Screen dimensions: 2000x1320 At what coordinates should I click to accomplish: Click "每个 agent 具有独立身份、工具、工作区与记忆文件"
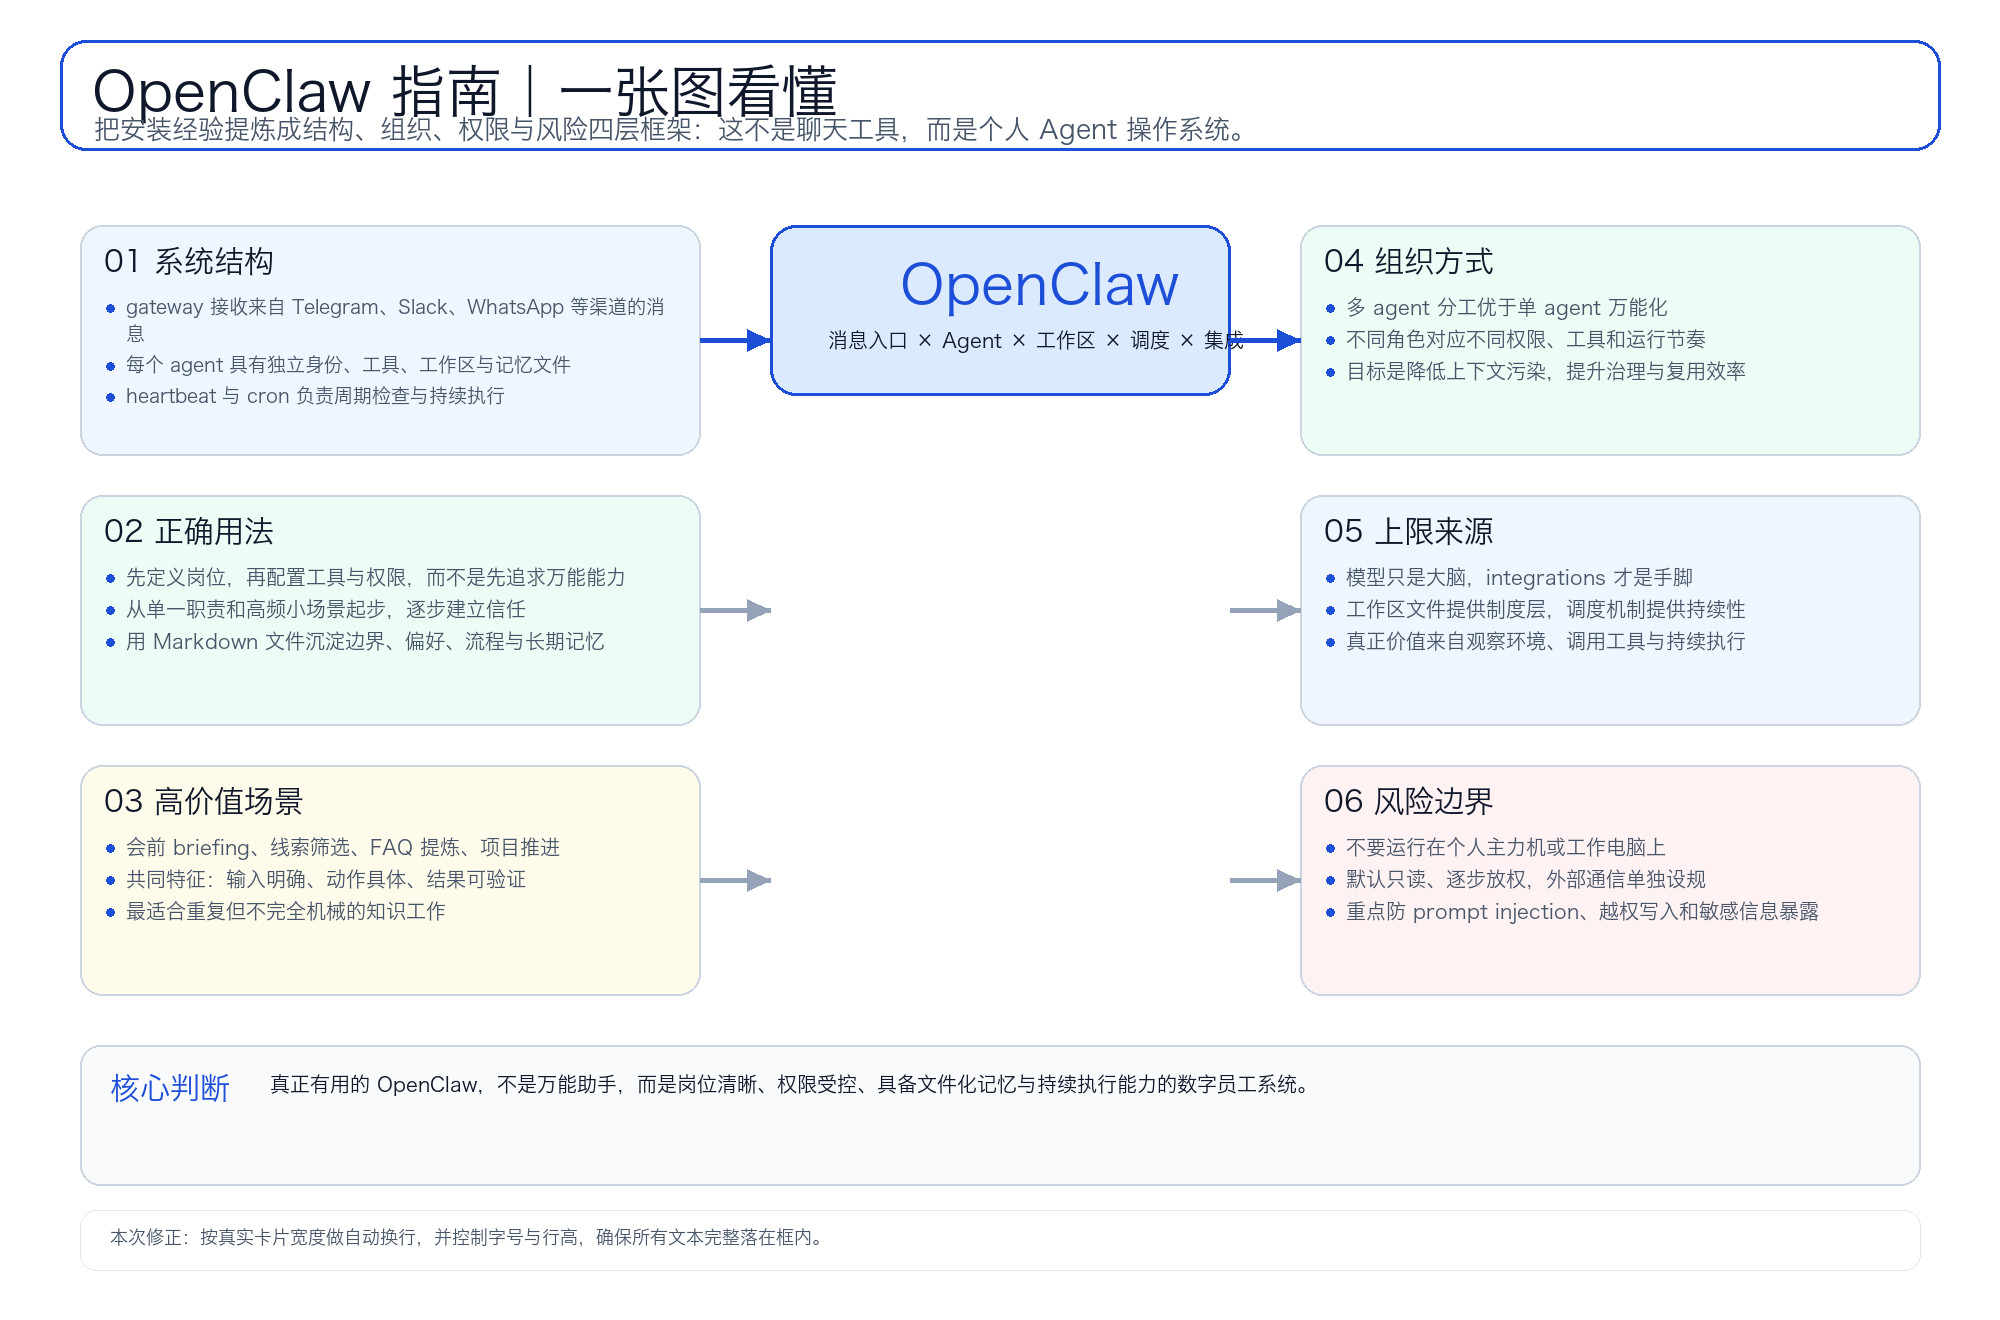(348, 365)
